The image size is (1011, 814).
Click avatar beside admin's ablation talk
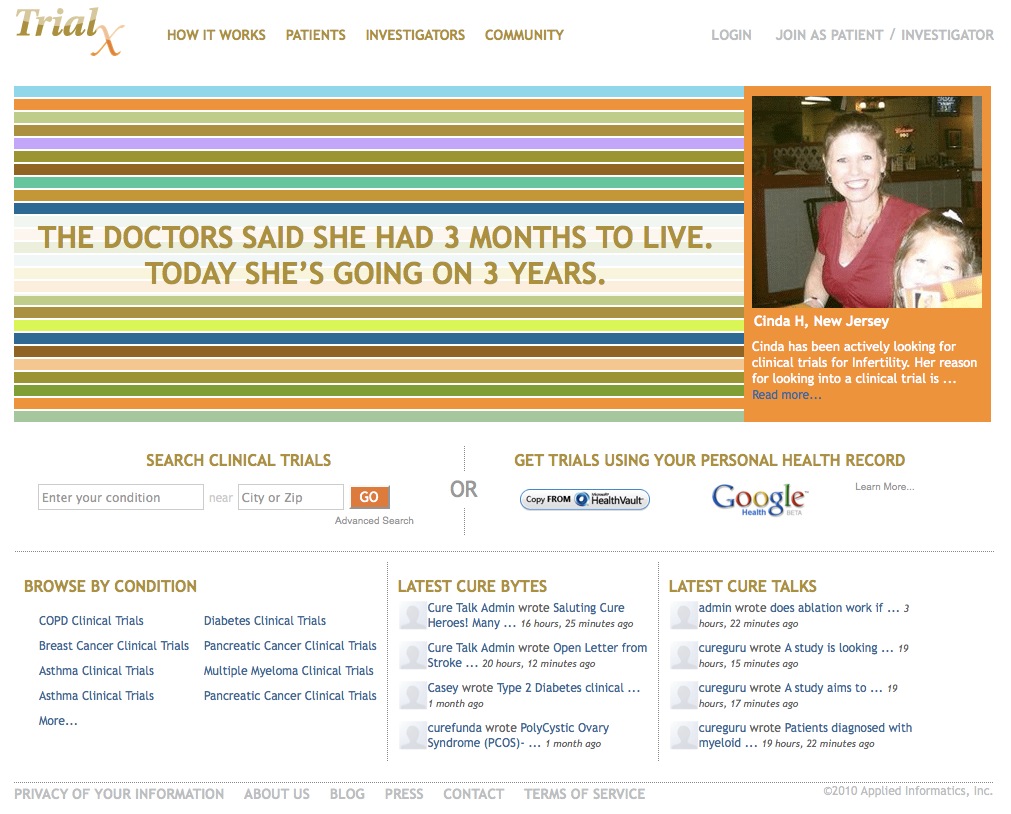point(684,616)
